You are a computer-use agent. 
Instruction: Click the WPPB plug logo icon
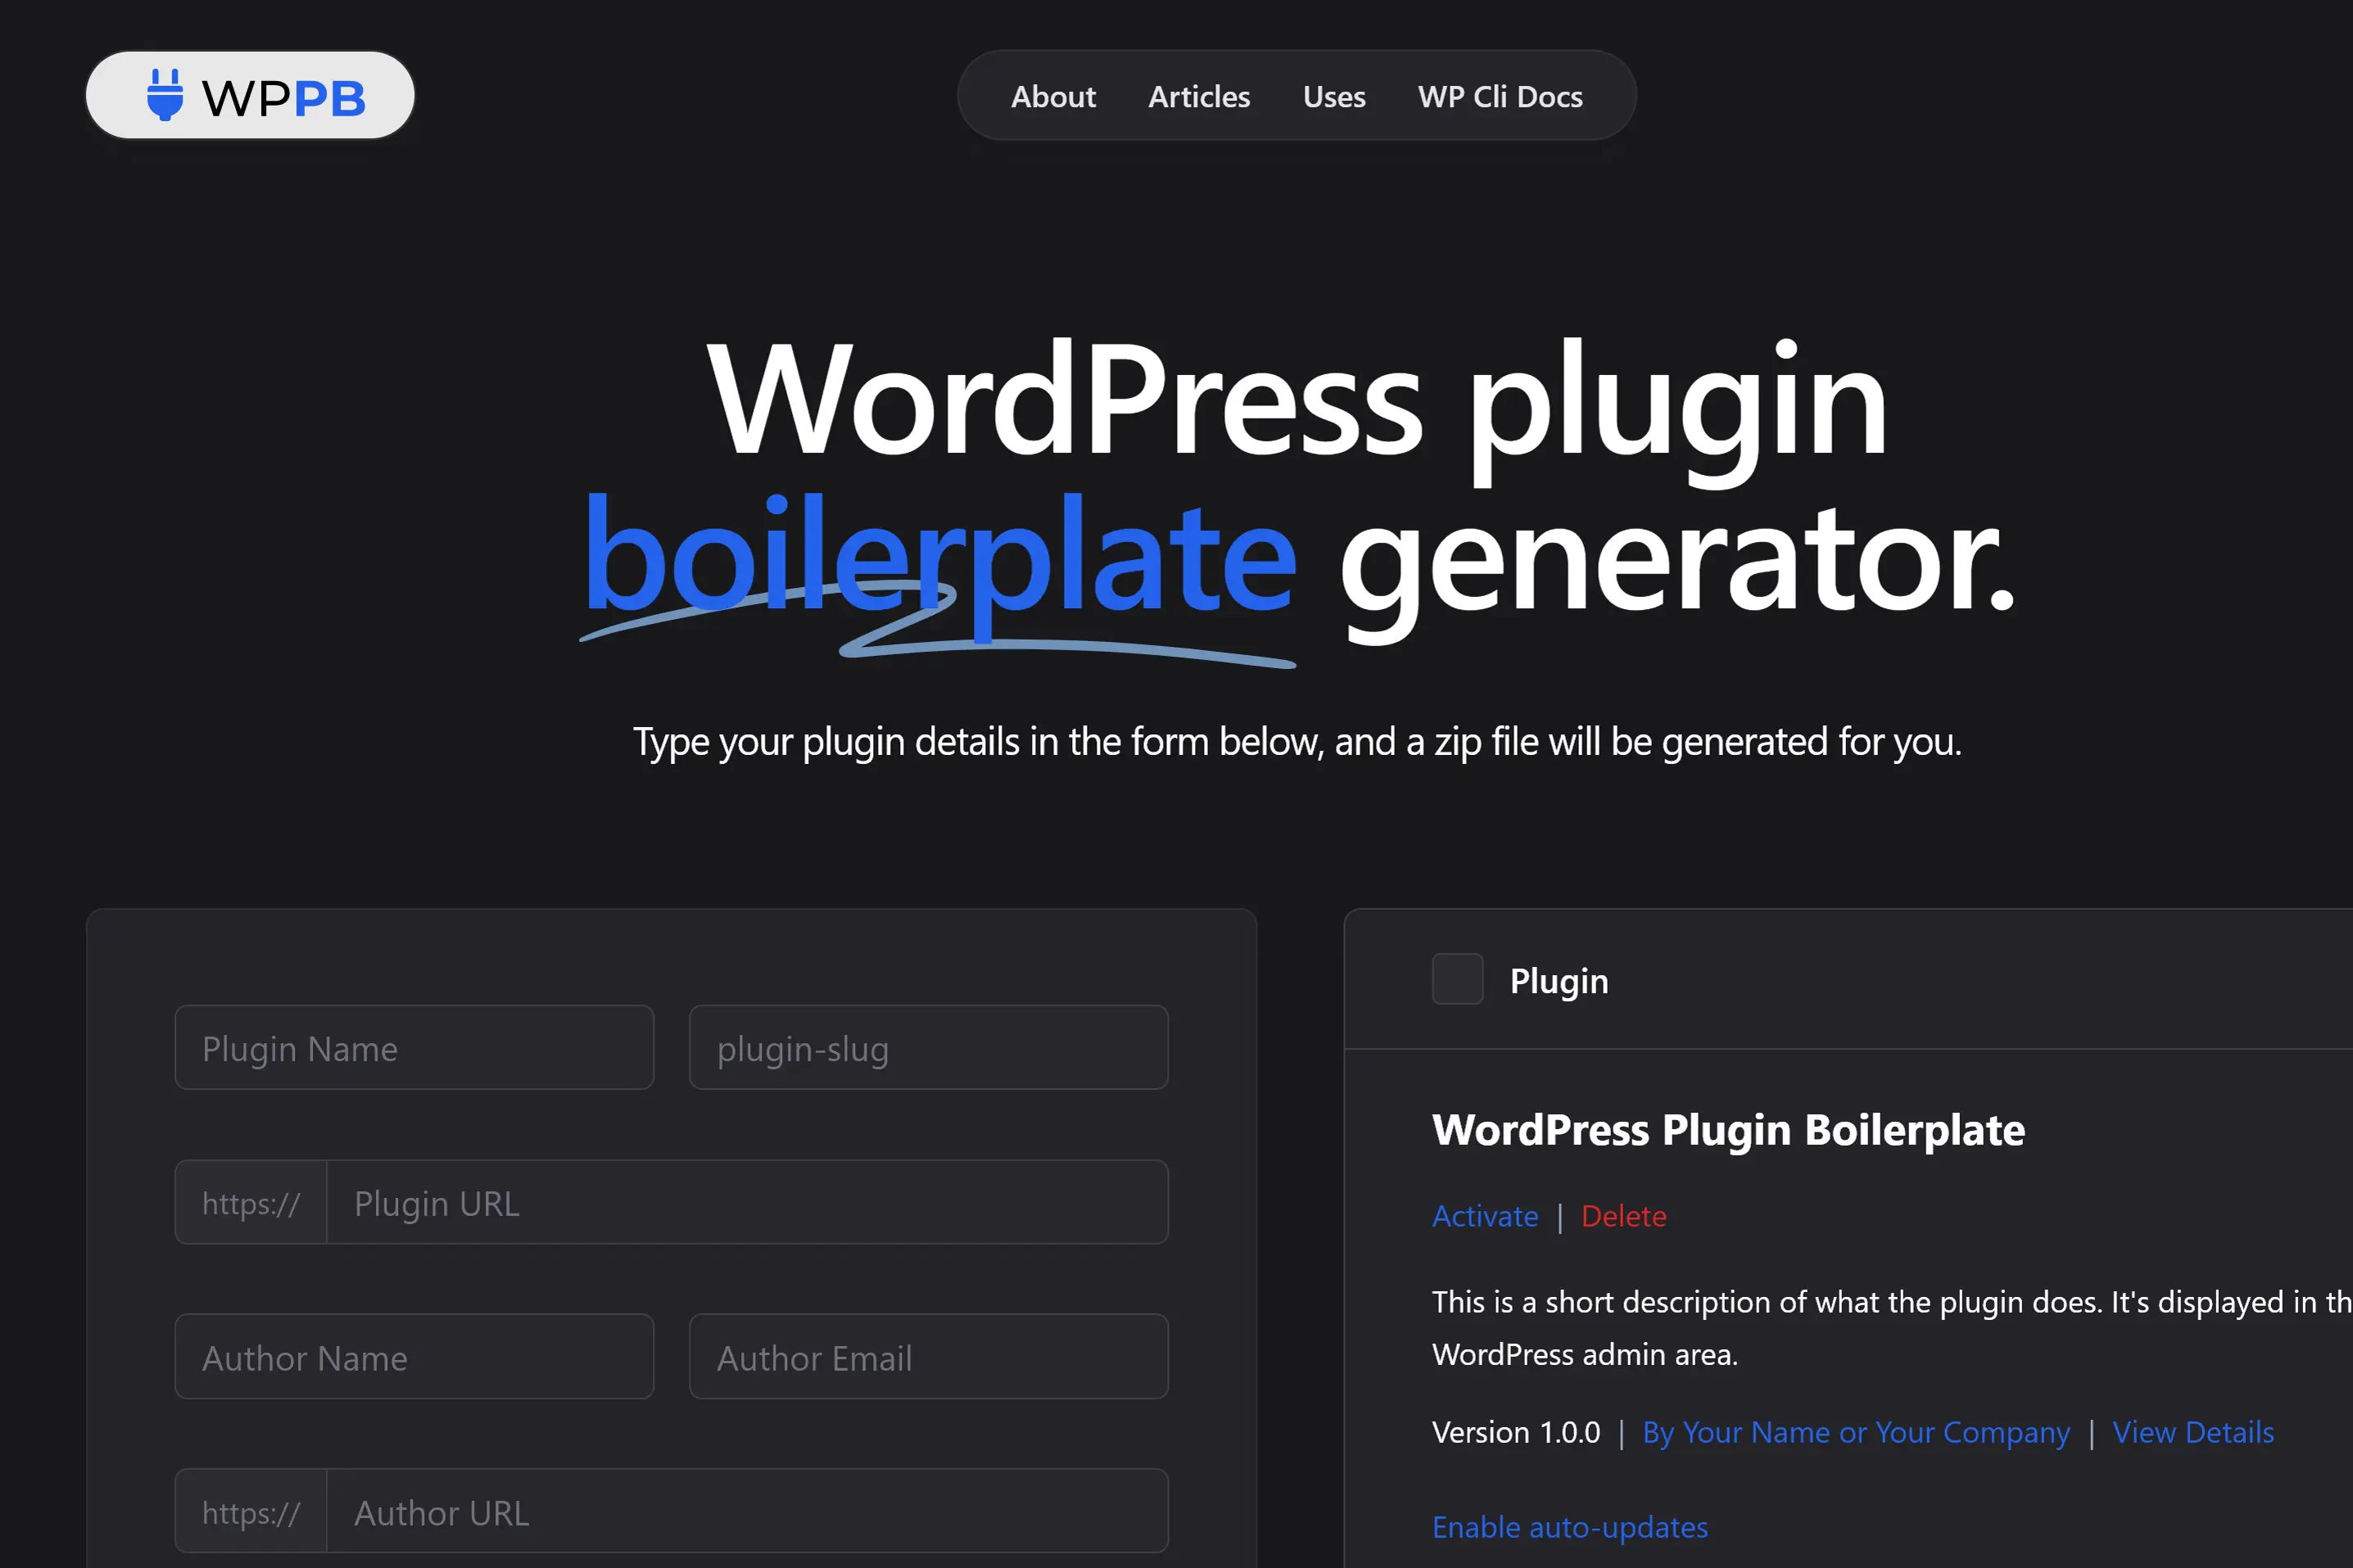click(x=165, y=95)
